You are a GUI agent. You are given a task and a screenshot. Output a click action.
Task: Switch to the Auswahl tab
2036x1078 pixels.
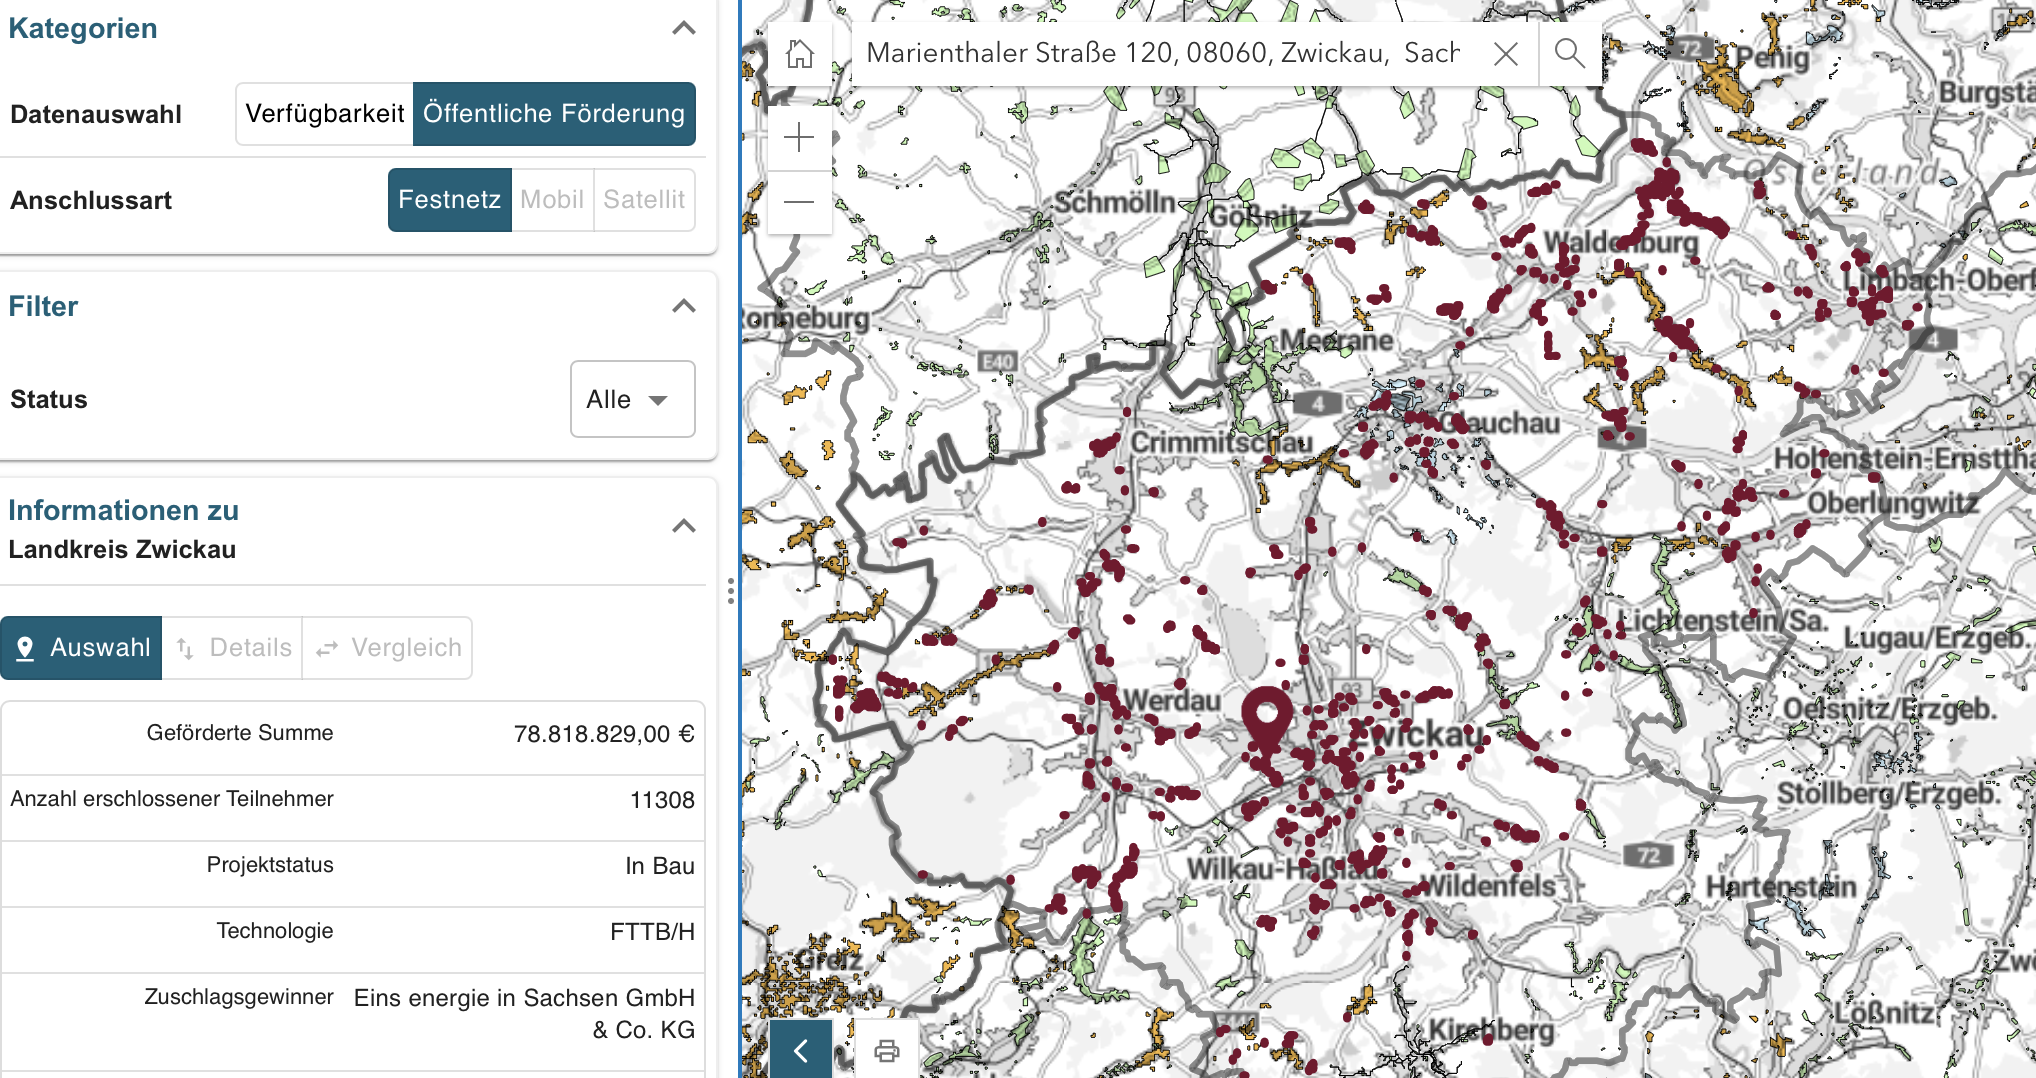tap(81, 648)
